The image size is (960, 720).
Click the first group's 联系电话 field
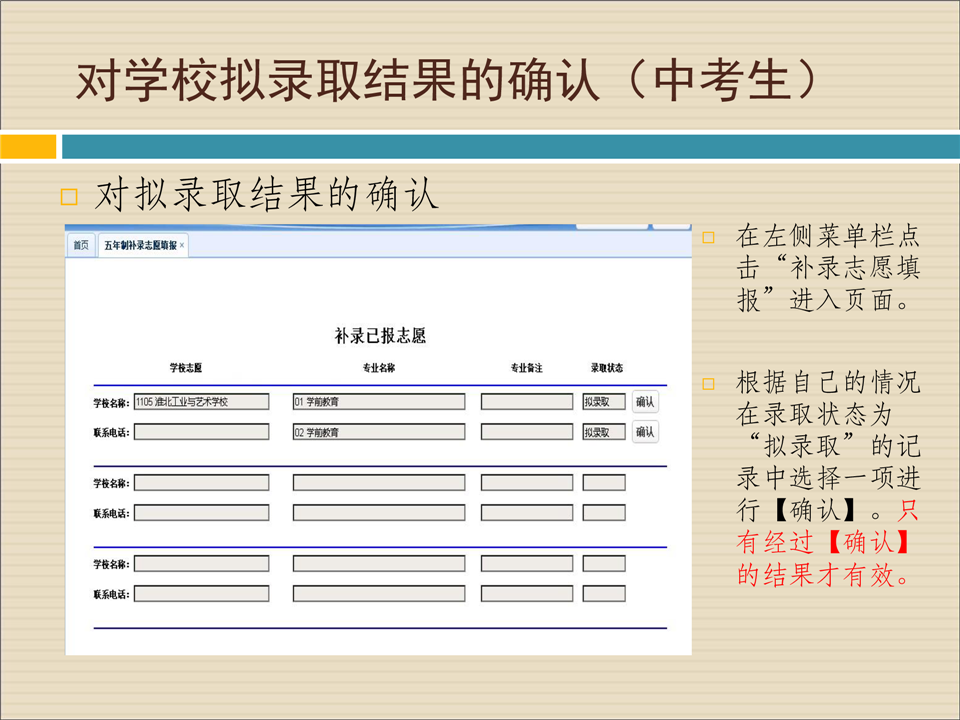tap(201, 432)
